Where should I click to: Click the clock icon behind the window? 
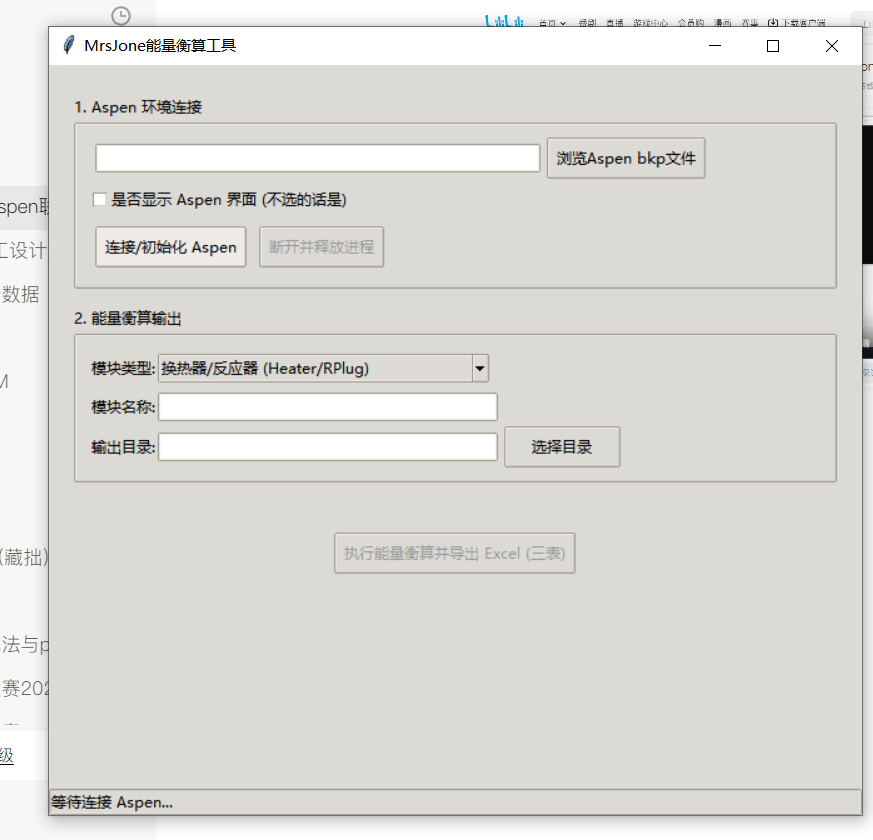(x=121, y=15)
